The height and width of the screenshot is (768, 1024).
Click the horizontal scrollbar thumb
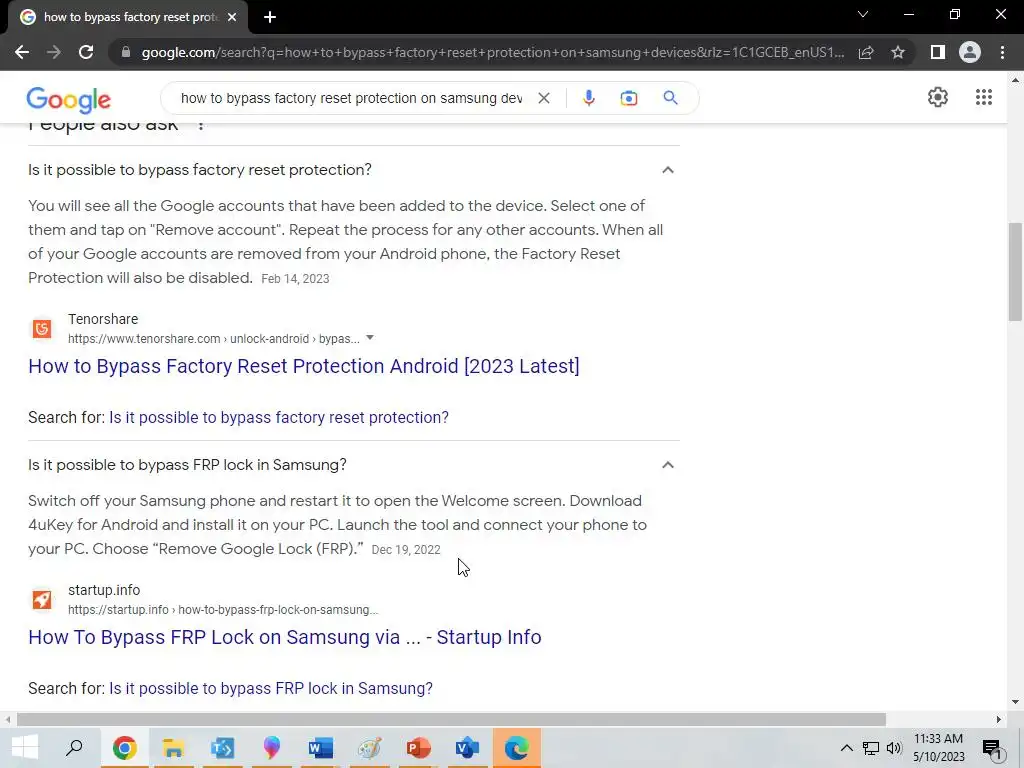click(451, 720)
